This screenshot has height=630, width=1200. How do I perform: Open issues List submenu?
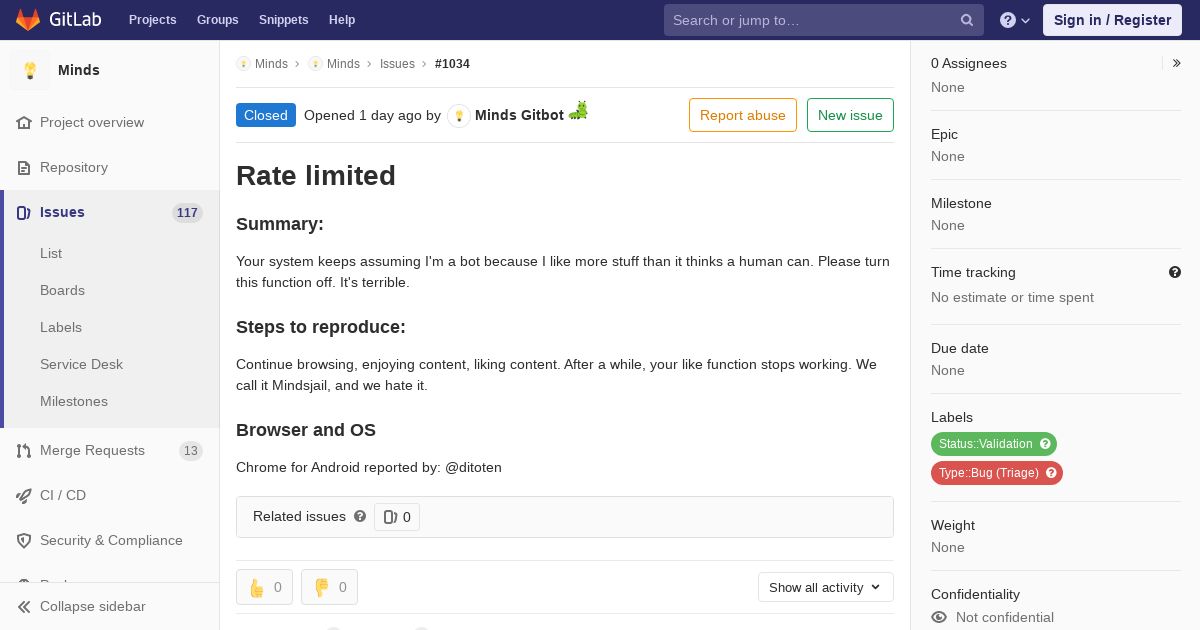pyautogui.click(x=51, y=253)
